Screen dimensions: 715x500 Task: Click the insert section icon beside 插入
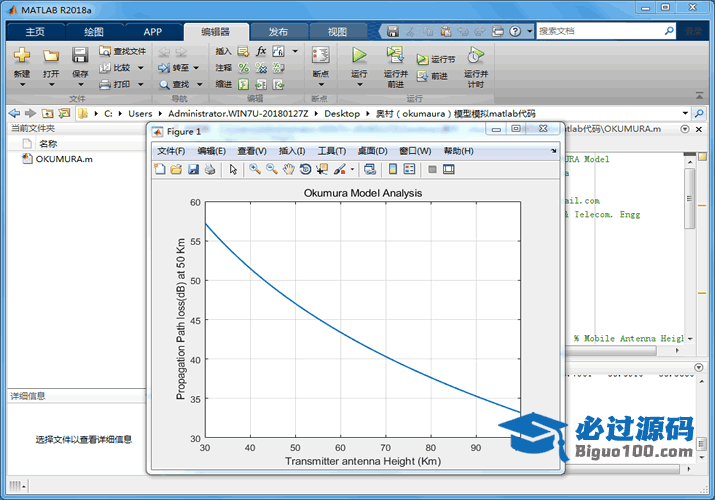click(x=244, y=52)
